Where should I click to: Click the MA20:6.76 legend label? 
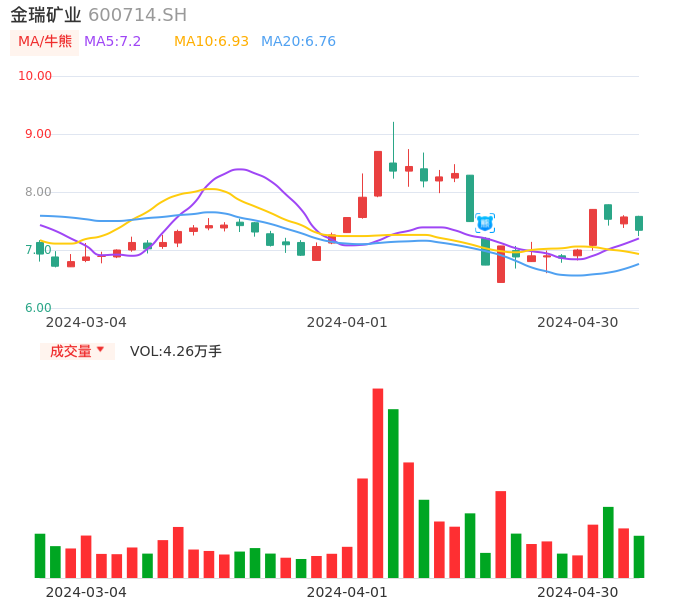[298, 42]
